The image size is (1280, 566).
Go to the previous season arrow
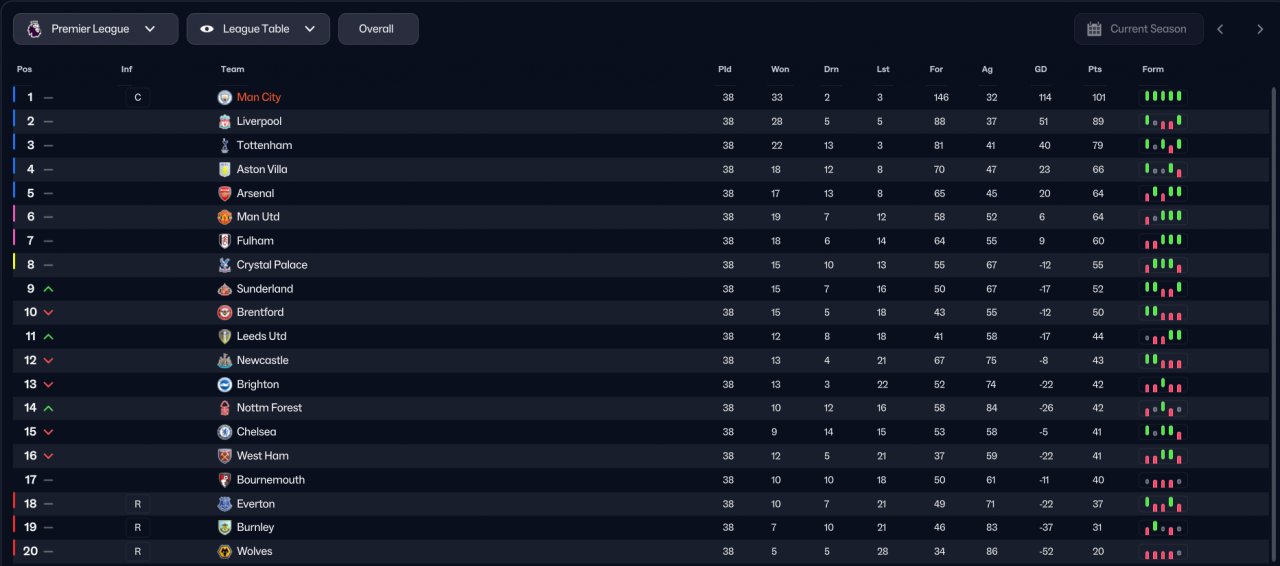(1220, 29)
